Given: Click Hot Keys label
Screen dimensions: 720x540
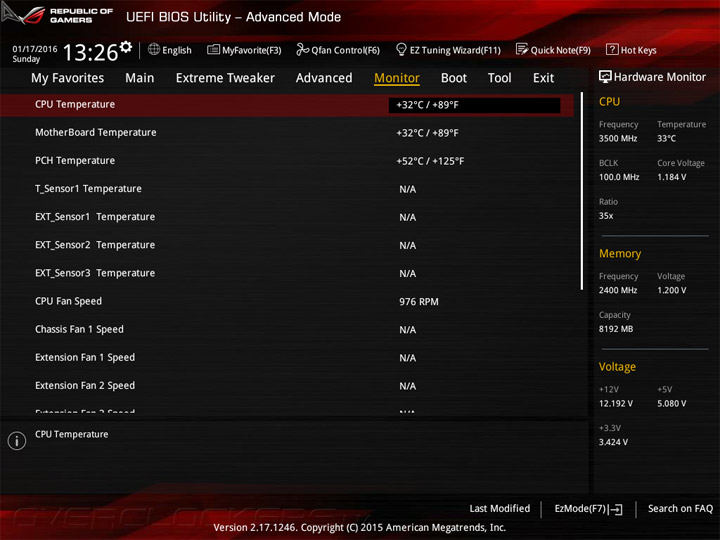Looking at the screenshot, I should pos(638,50).
